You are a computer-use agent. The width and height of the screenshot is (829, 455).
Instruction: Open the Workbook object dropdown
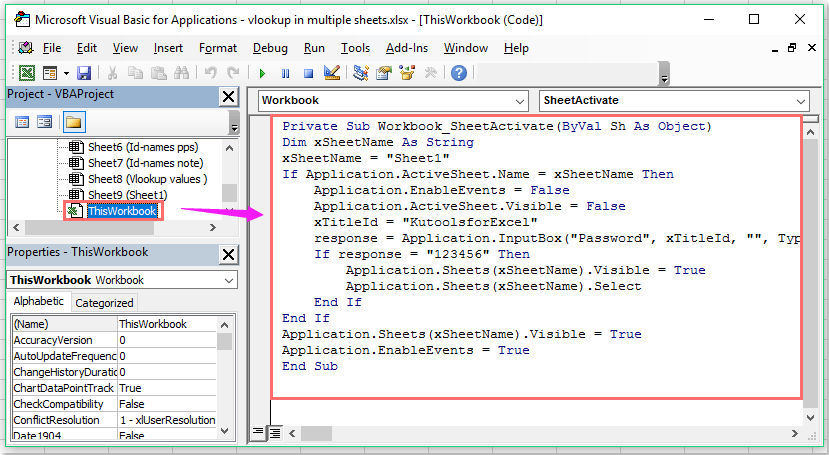(518, 101)
